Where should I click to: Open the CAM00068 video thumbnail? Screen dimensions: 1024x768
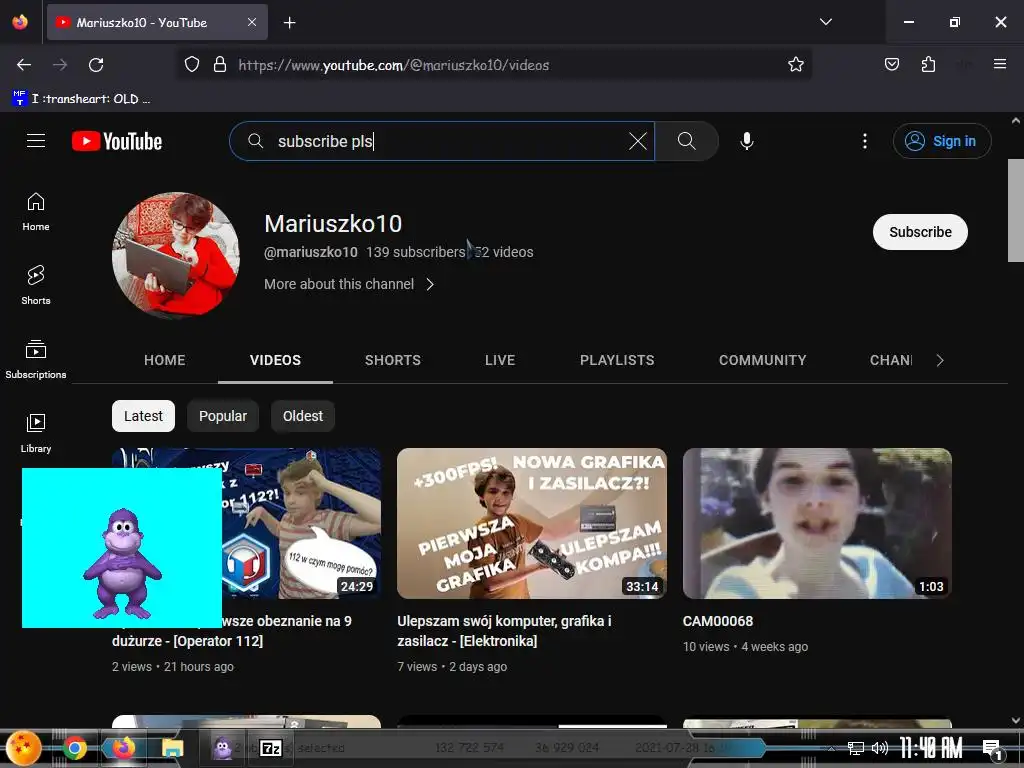[x=817, y=523]
